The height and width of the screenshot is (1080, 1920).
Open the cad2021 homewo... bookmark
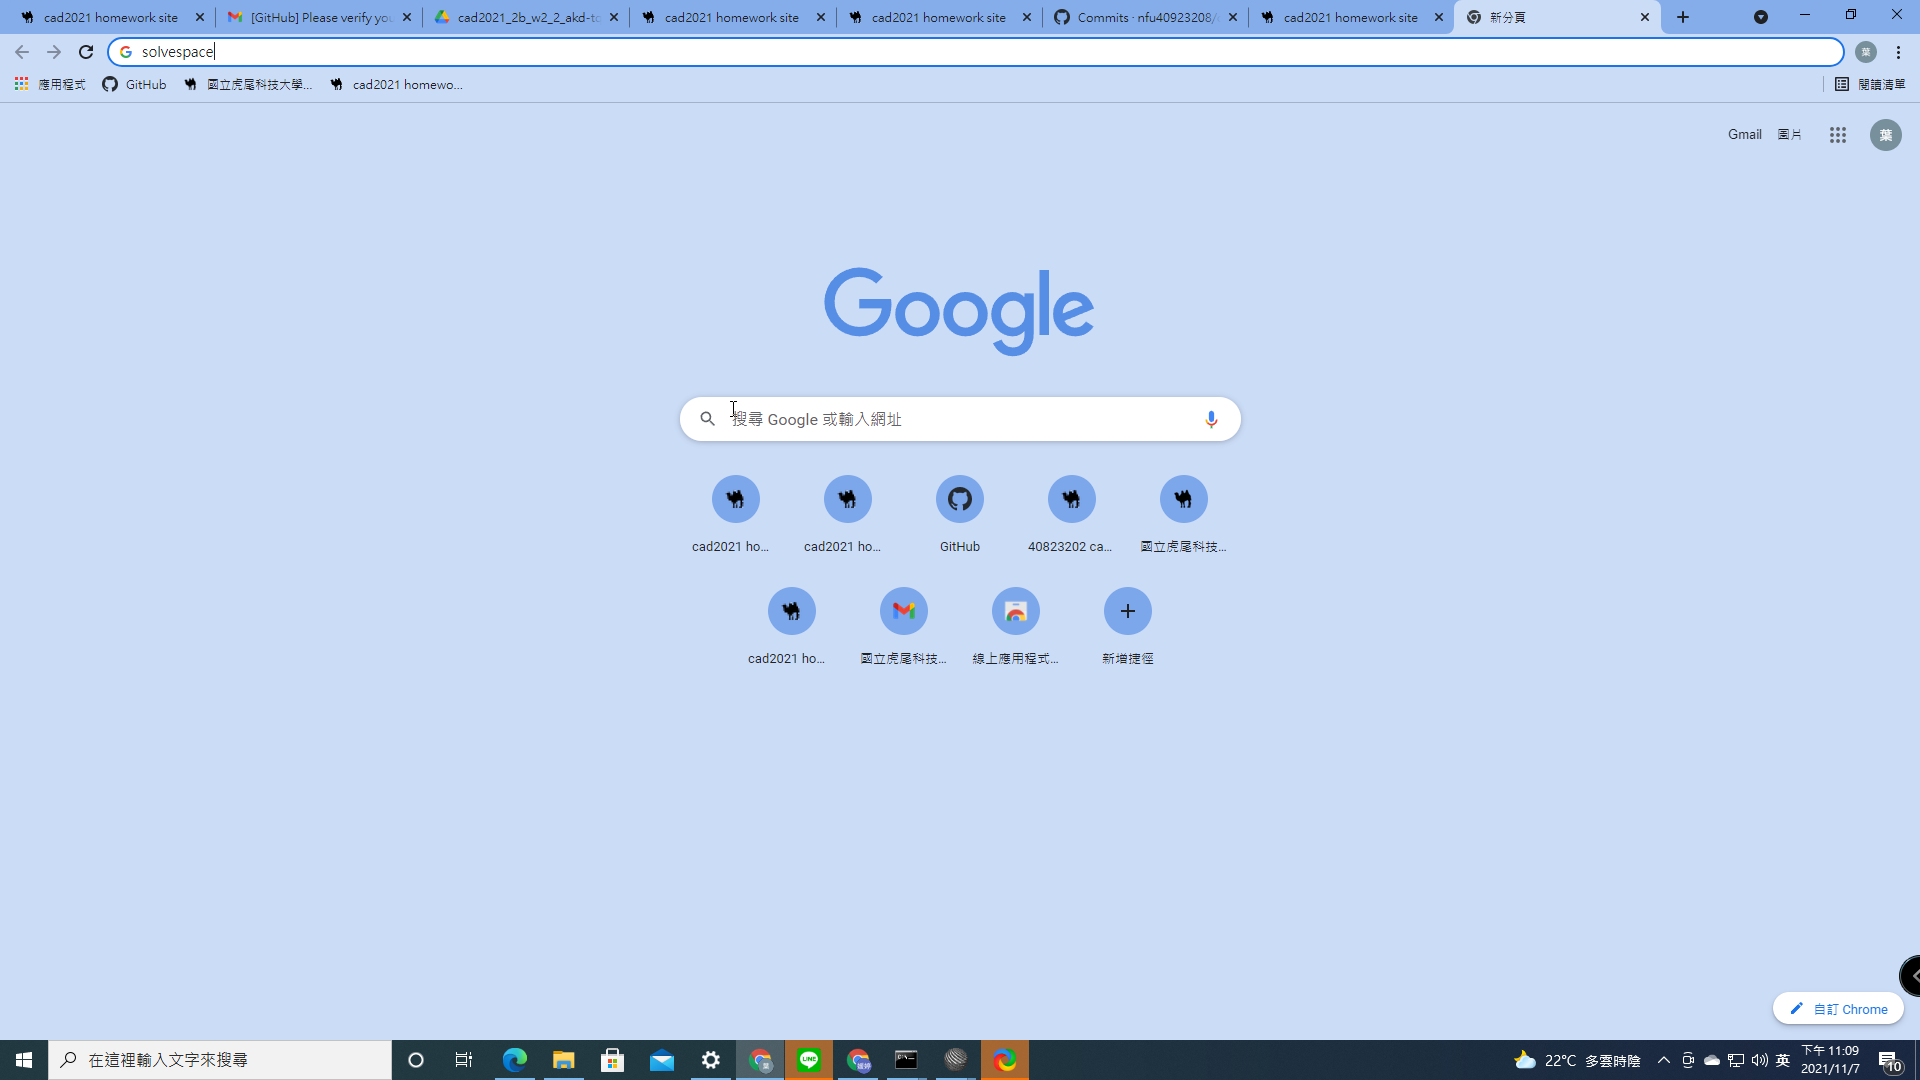(x=396, y=85)
